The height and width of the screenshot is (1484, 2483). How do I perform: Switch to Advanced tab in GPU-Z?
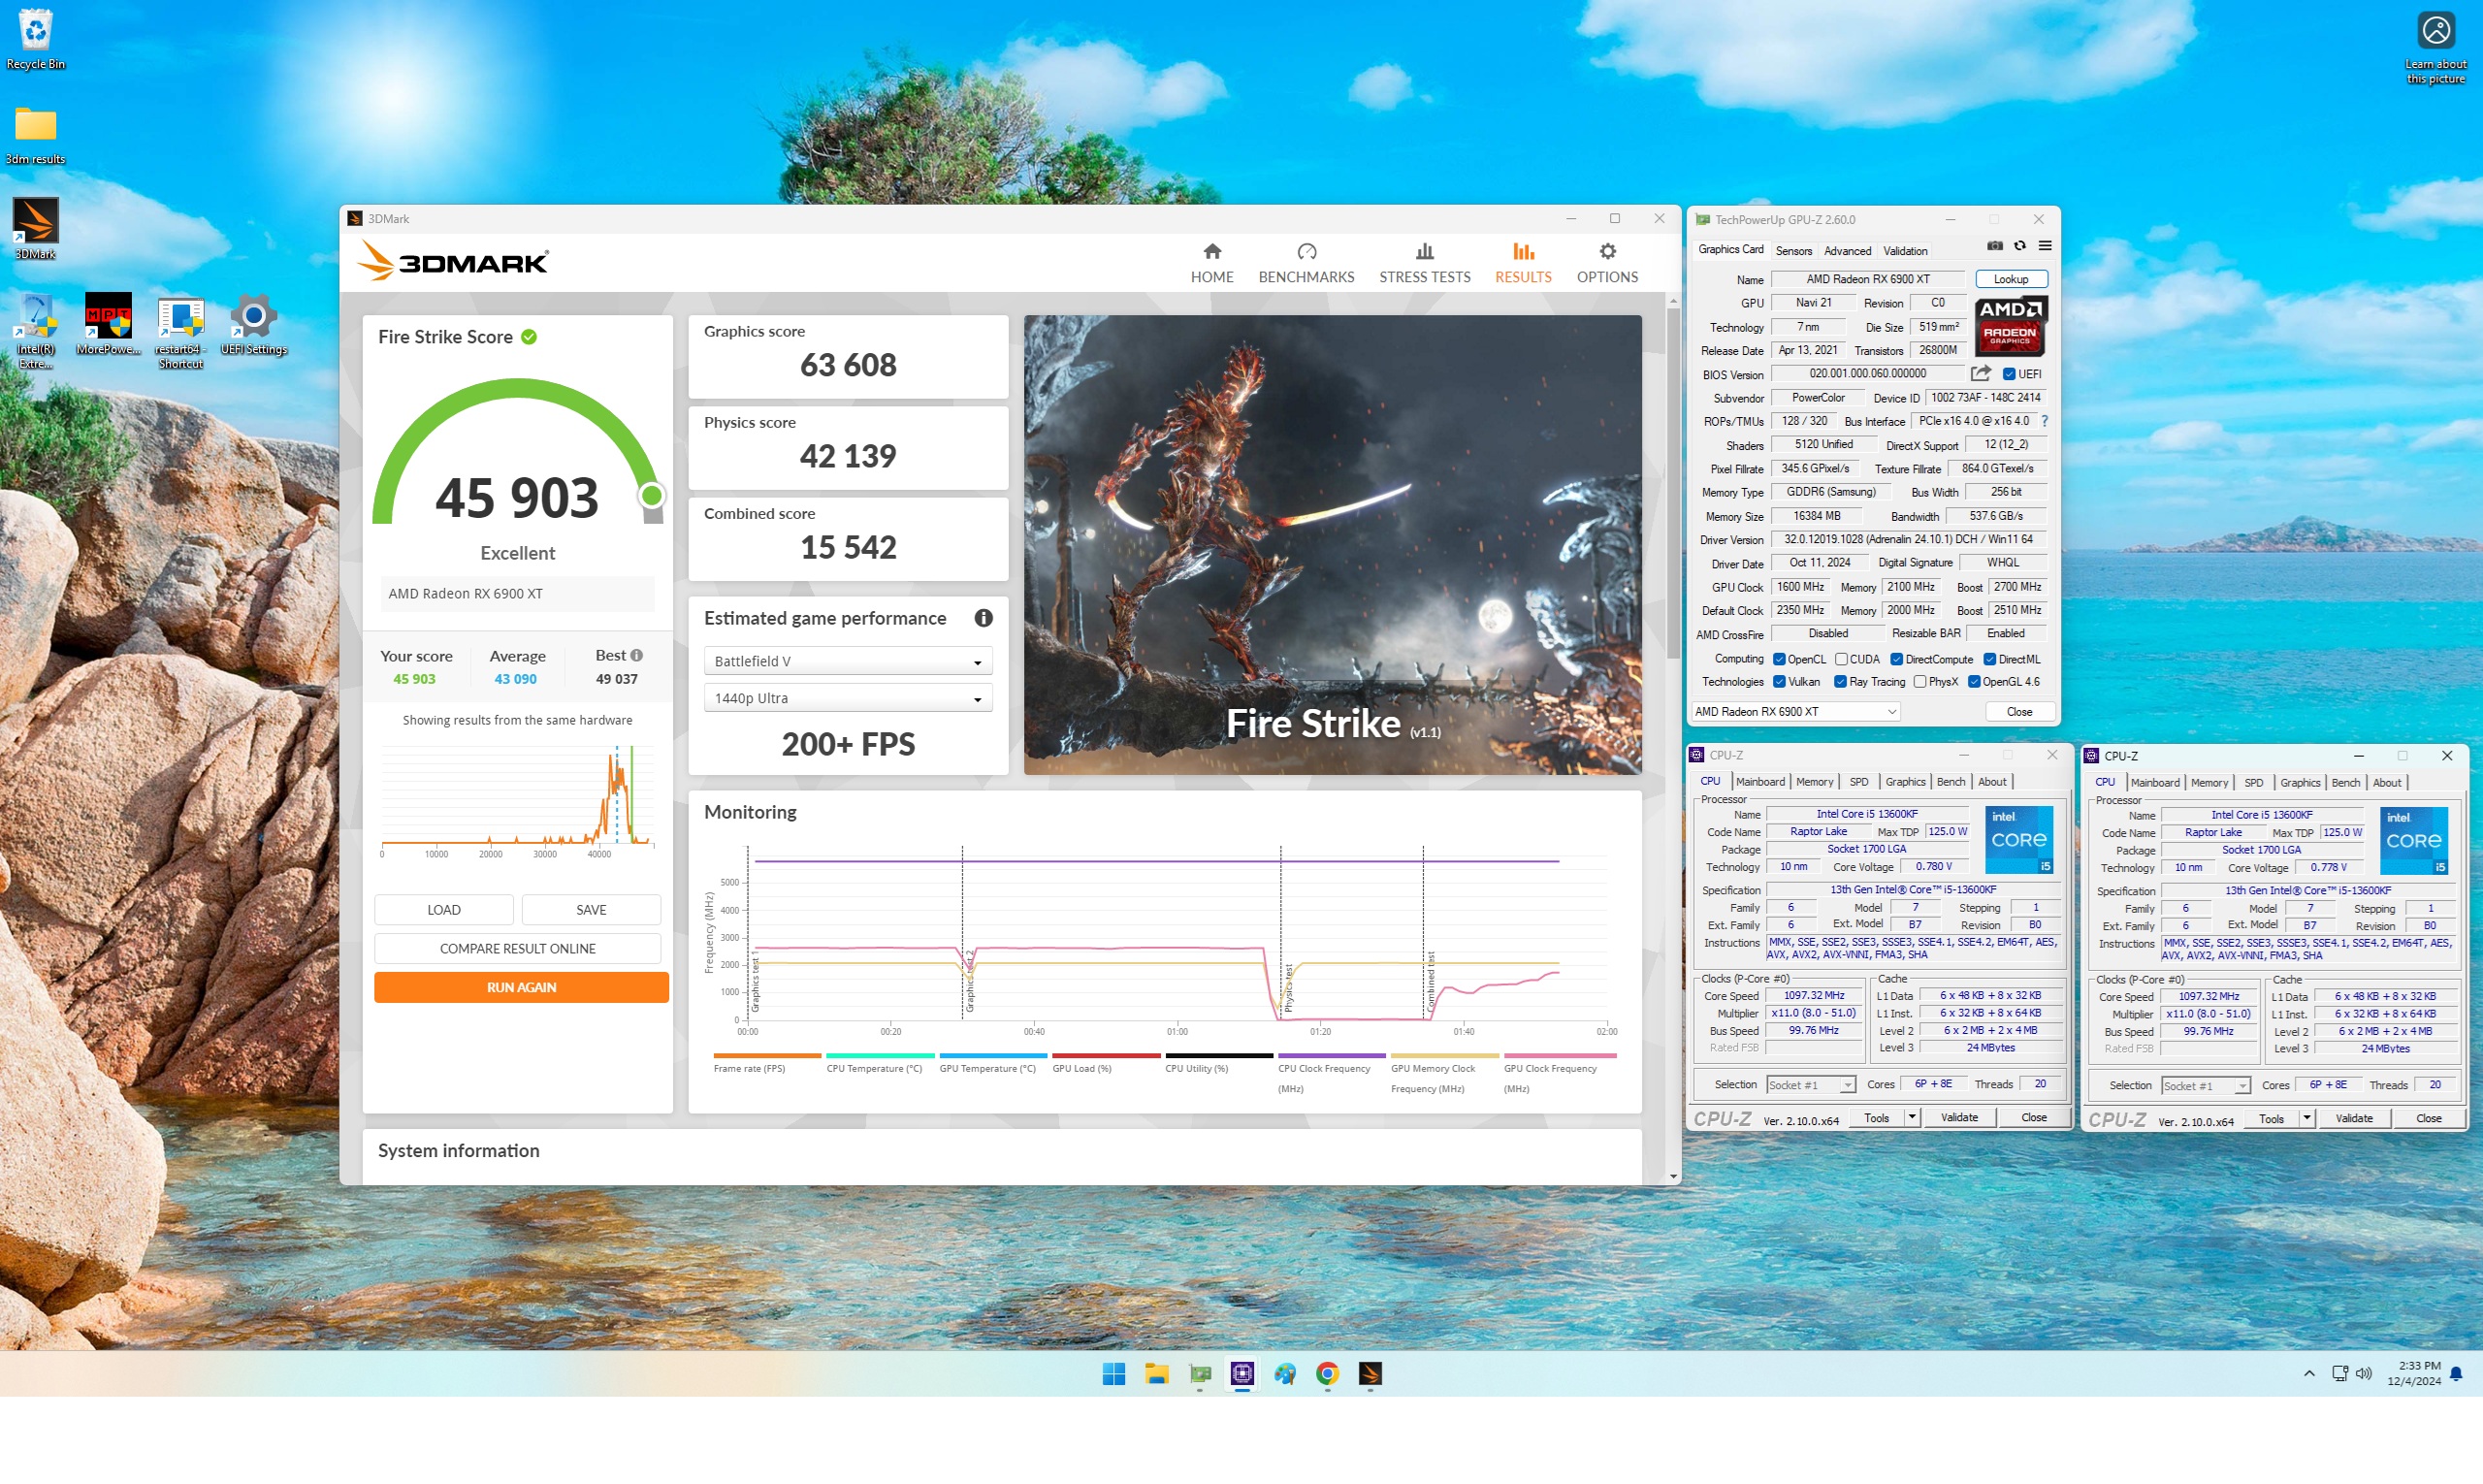coord(1847,251)
